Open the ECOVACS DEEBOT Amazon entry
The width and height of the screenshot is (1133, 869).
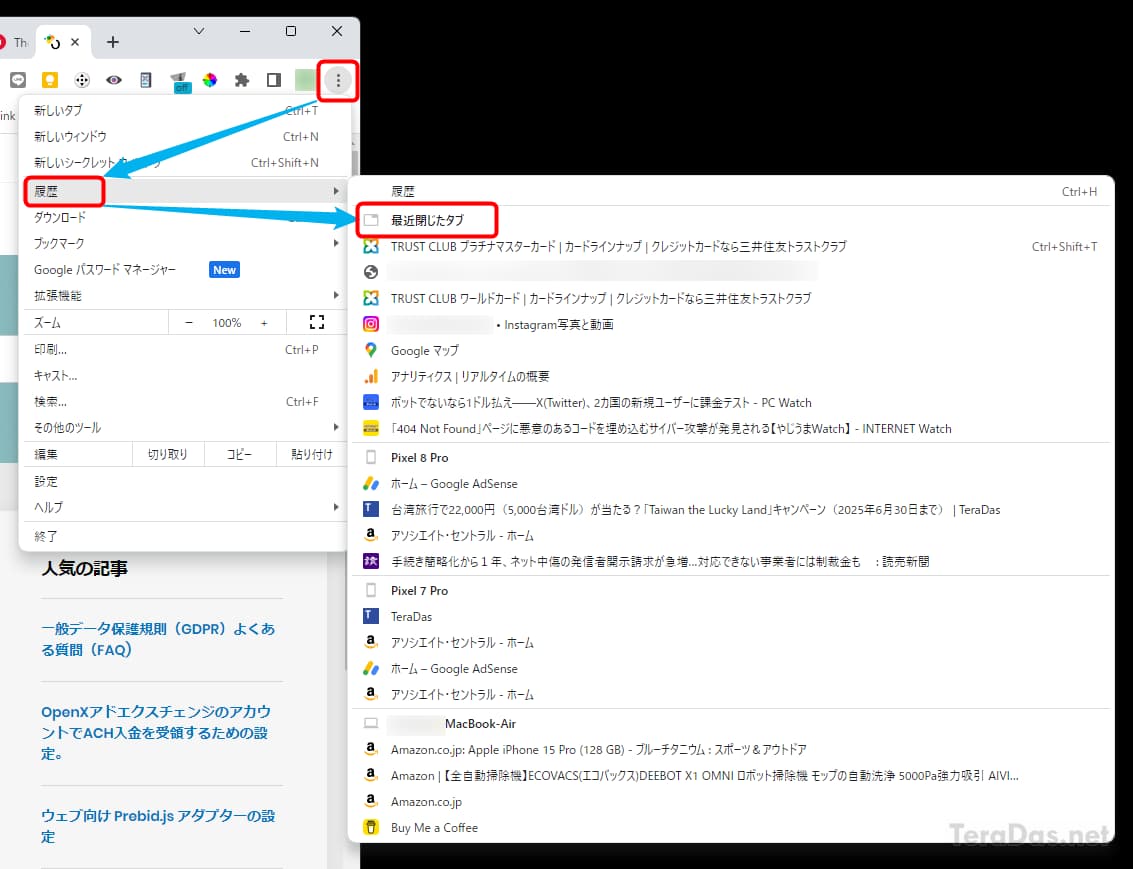[x=731, y=776]
